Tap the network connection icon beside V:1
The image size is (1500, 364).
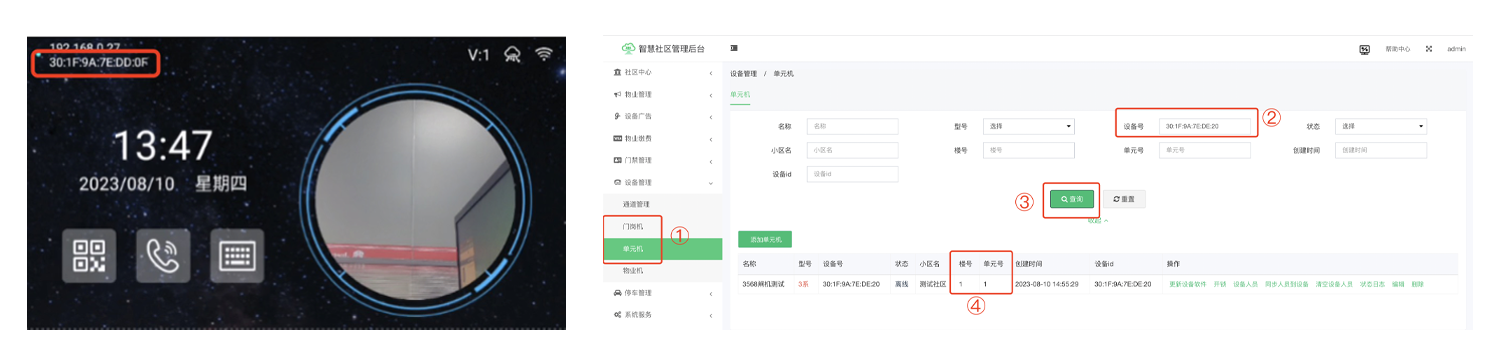pos(513,54)
